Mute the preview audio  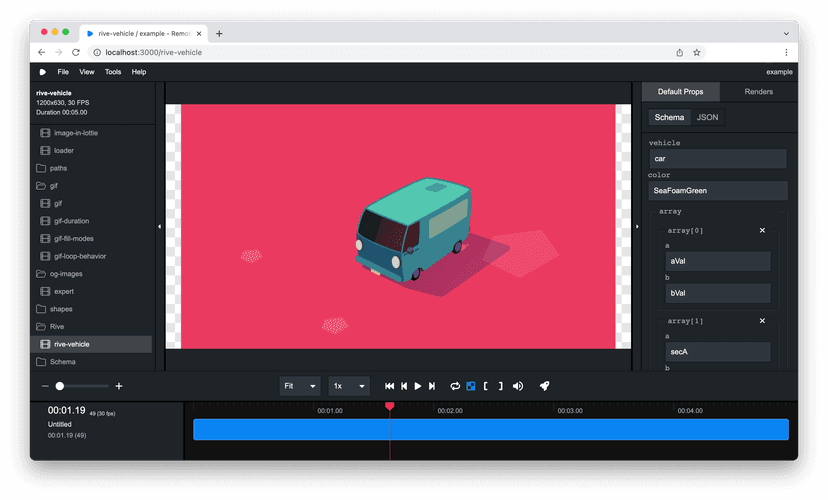(518, 386)
